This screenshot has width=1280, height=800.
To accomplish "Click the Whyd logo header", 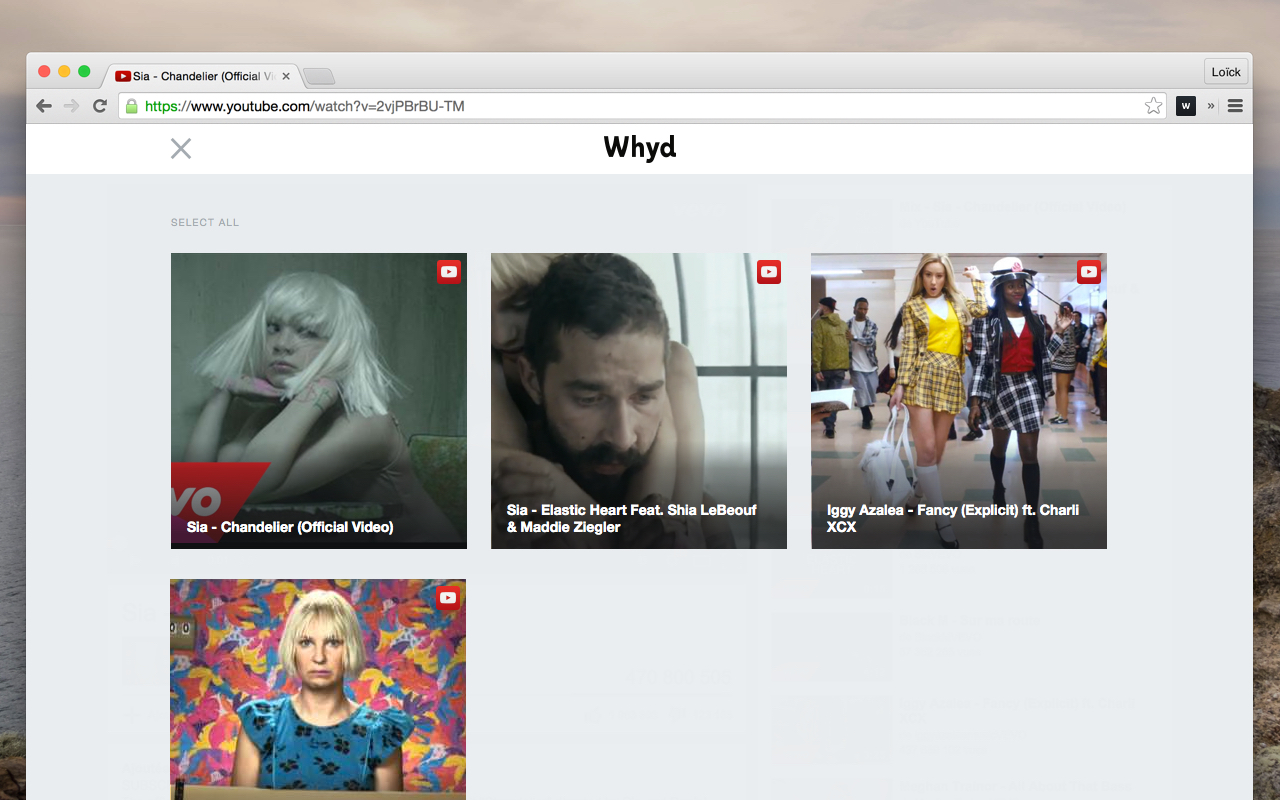I will point(640,148).
